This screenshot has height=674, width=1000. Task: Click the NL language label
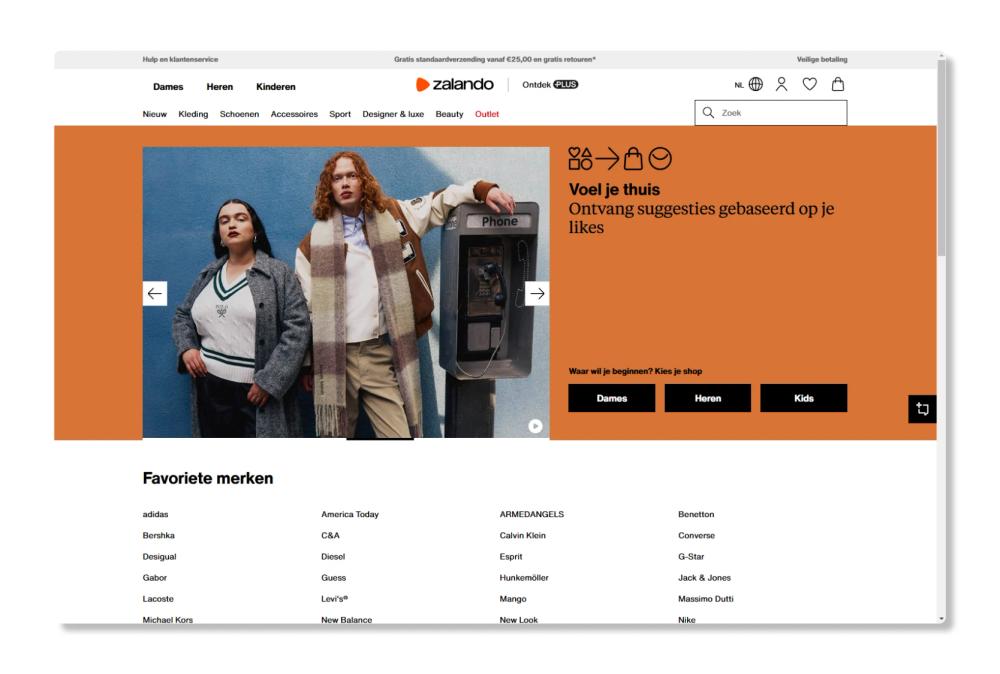[x=739, y=85]
